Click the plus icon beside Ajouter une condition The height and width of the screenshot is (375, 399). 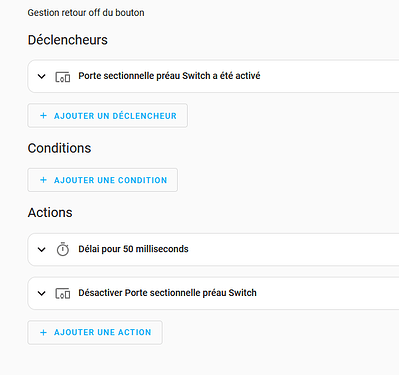coord(43,180)
